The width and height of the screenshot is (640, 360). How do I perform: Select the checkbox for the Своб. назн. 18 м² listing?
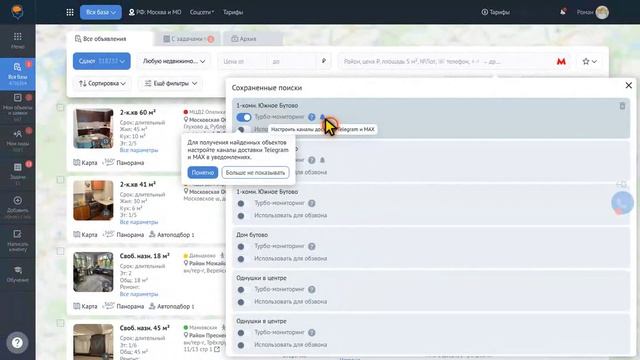click(x=60, y=251)
